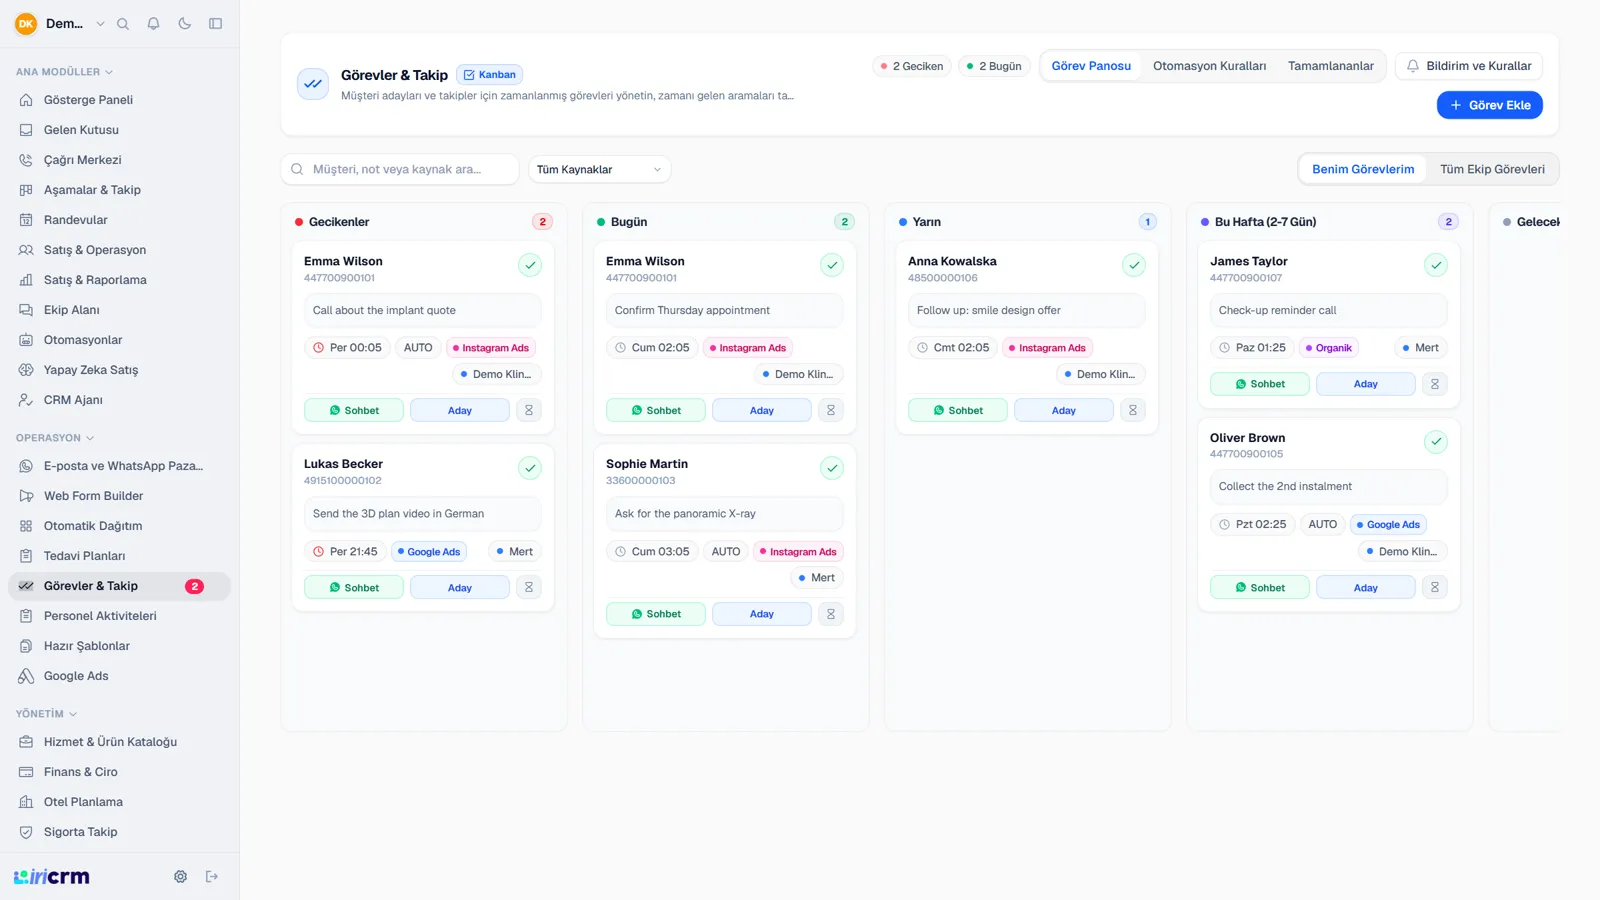Viewport: 1600px width, 900px height.
Task: Select the Görev Panosu tab
Action: point(1091,66)
